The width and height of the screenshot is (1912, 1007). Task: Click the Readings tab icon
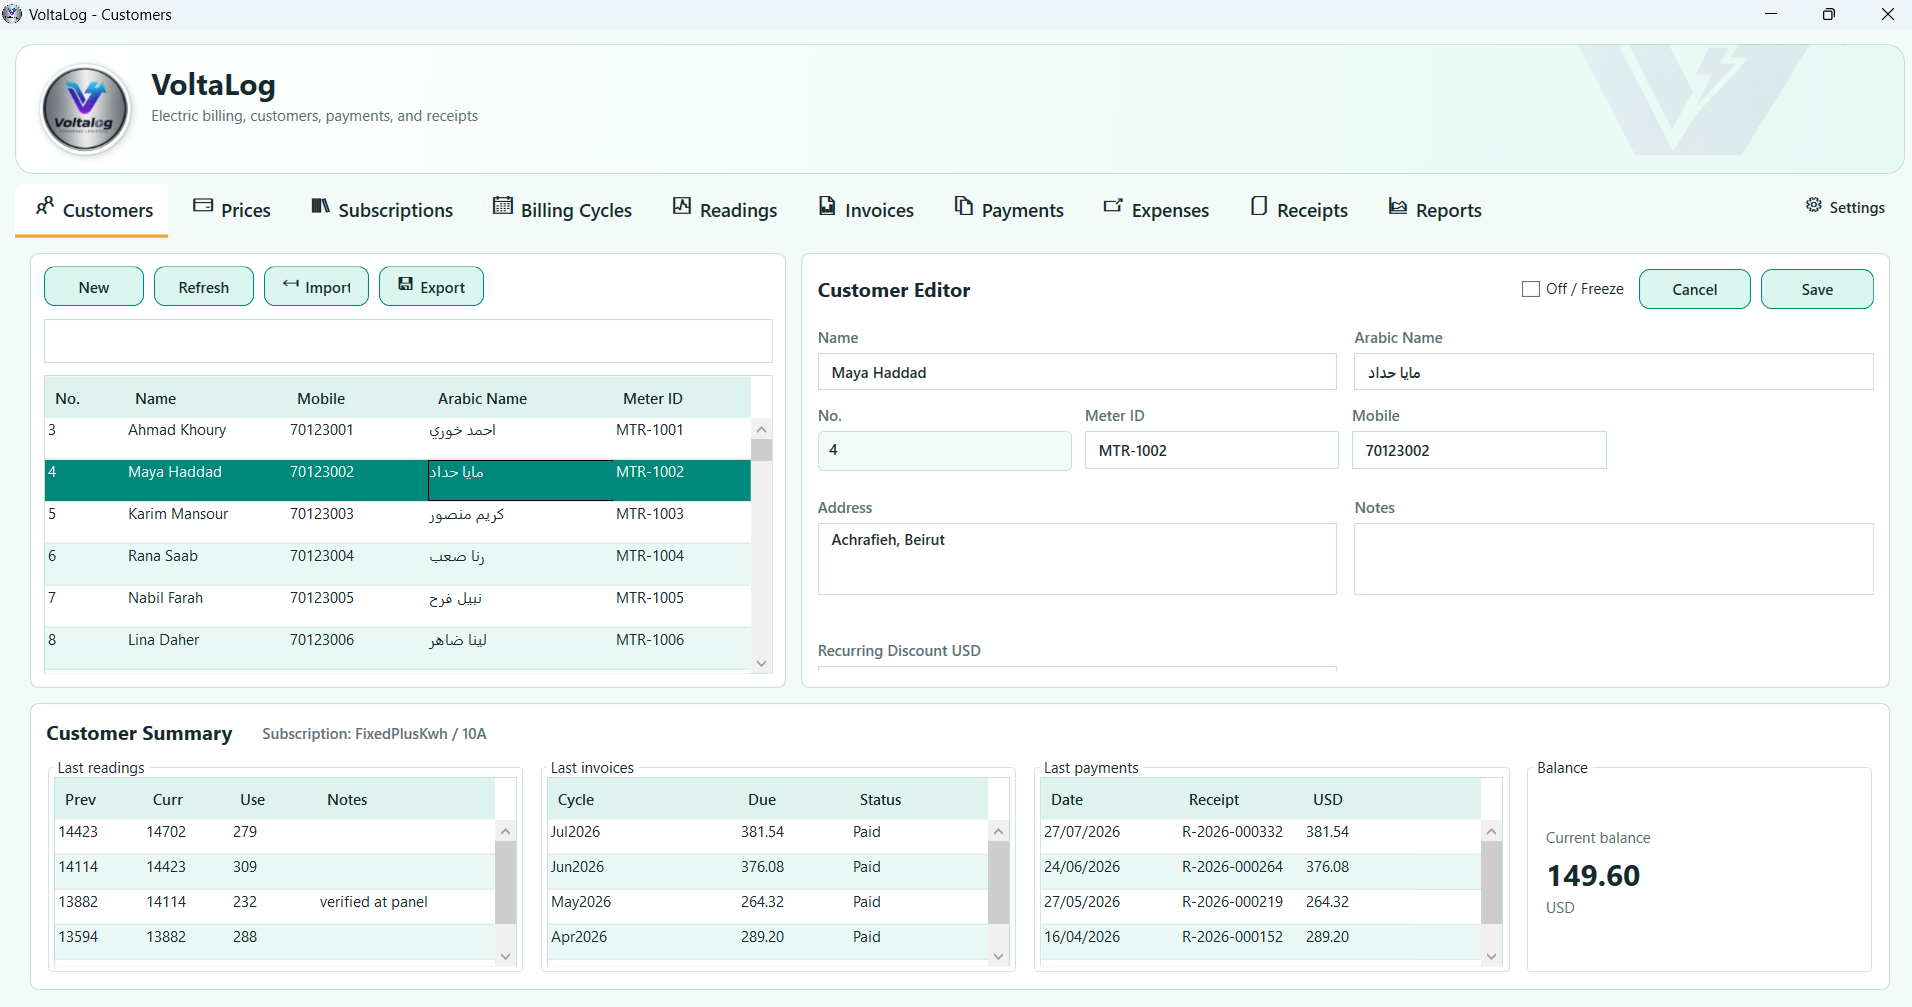(682, 206)
